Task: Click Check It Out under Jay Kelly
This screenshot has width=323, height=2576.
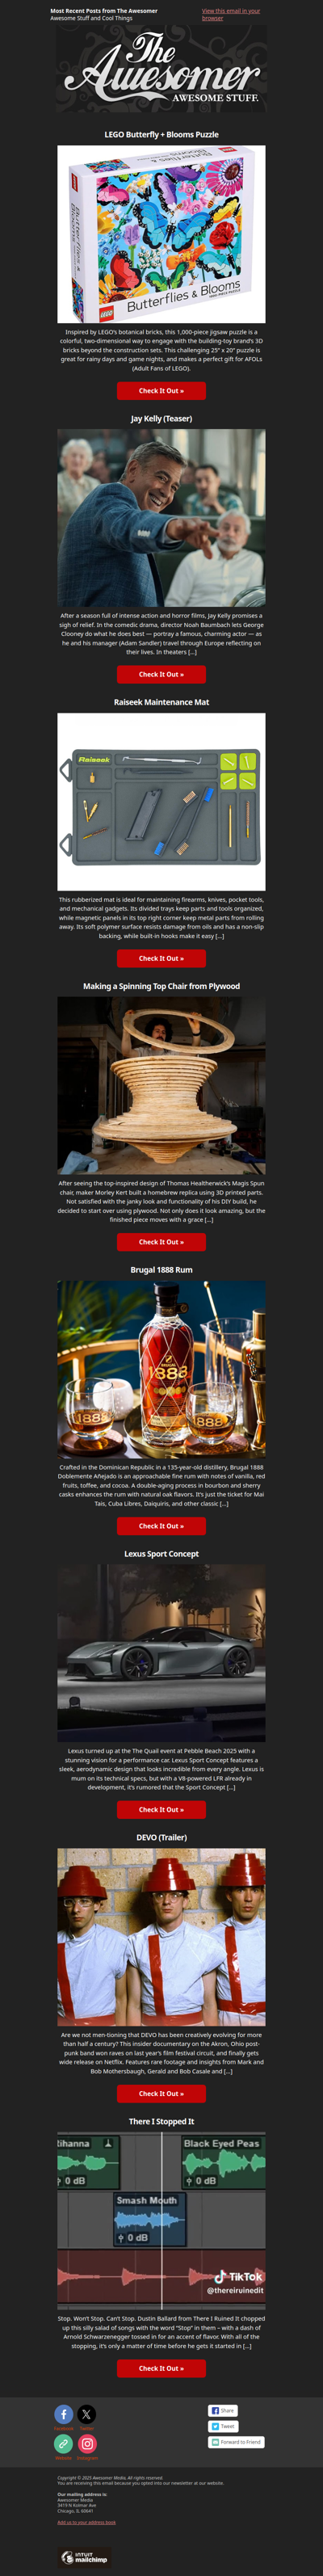Action: coord(161,674)
